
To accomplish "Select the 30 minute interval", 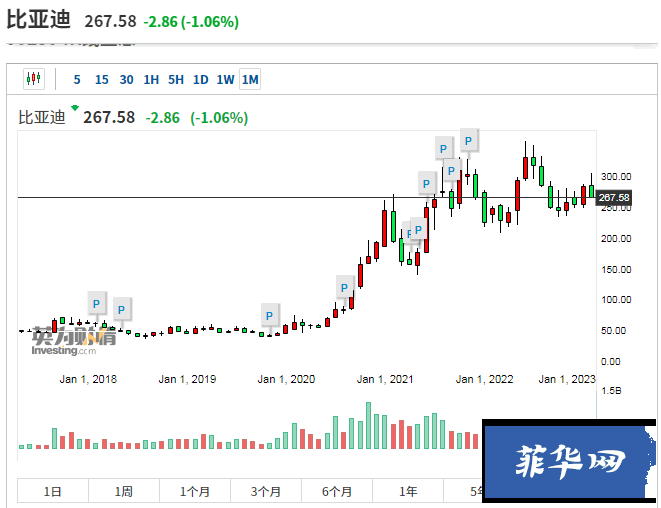I will (126, 79).
